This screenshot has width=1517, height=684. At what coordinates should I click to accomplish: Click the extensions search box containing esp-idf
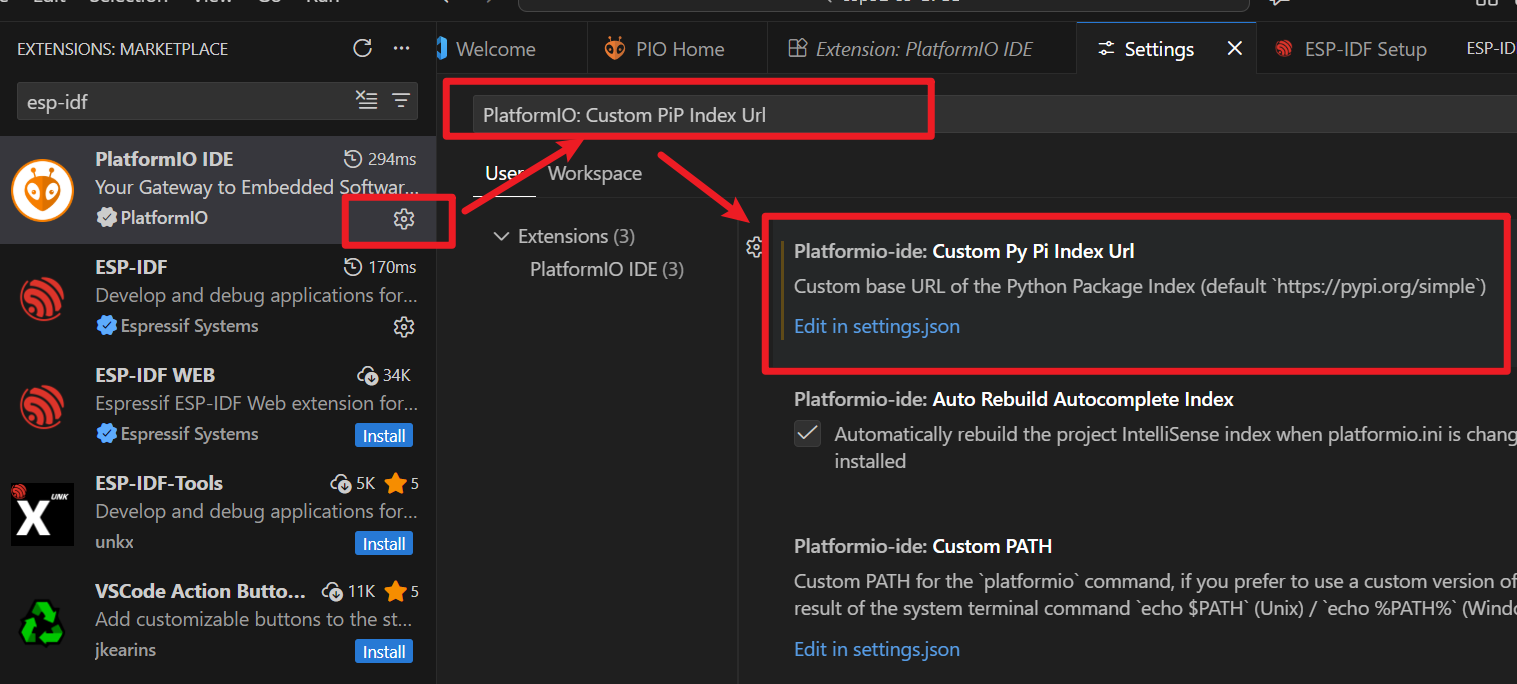point(185,101)
